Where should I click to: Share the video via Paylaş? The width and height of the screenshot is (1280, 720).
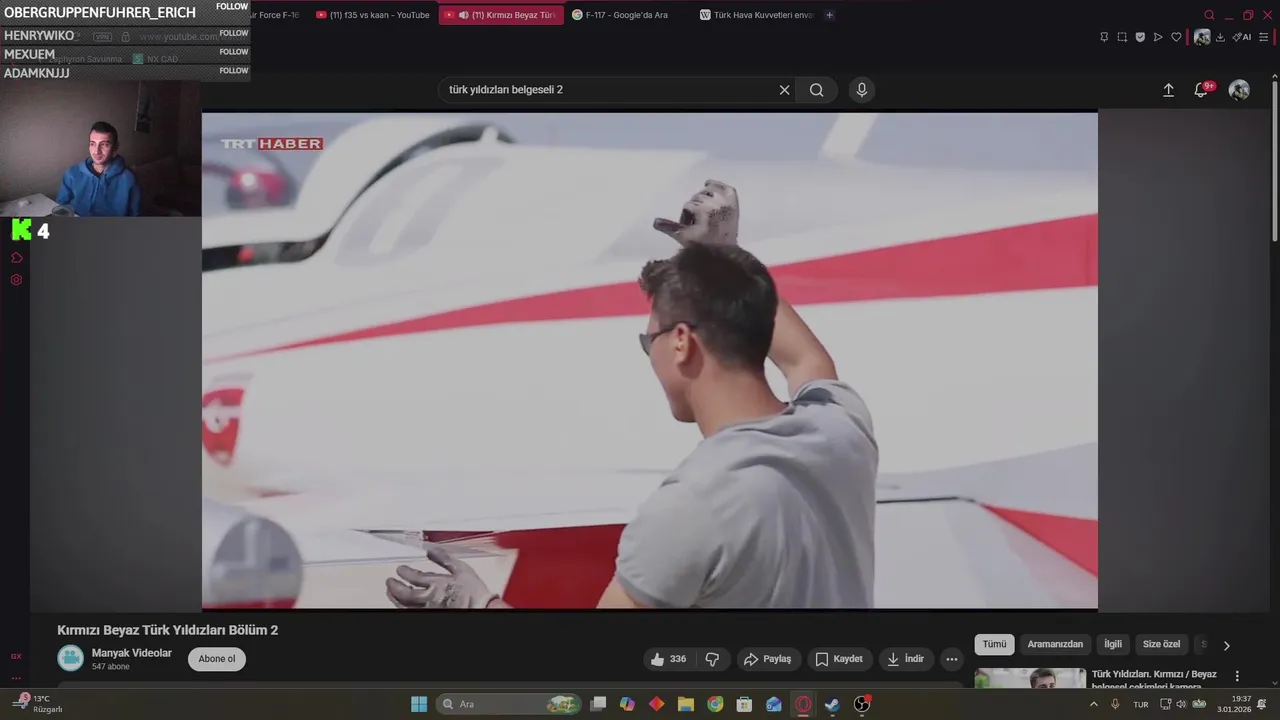pyautogui.click(x=769, y=659)
